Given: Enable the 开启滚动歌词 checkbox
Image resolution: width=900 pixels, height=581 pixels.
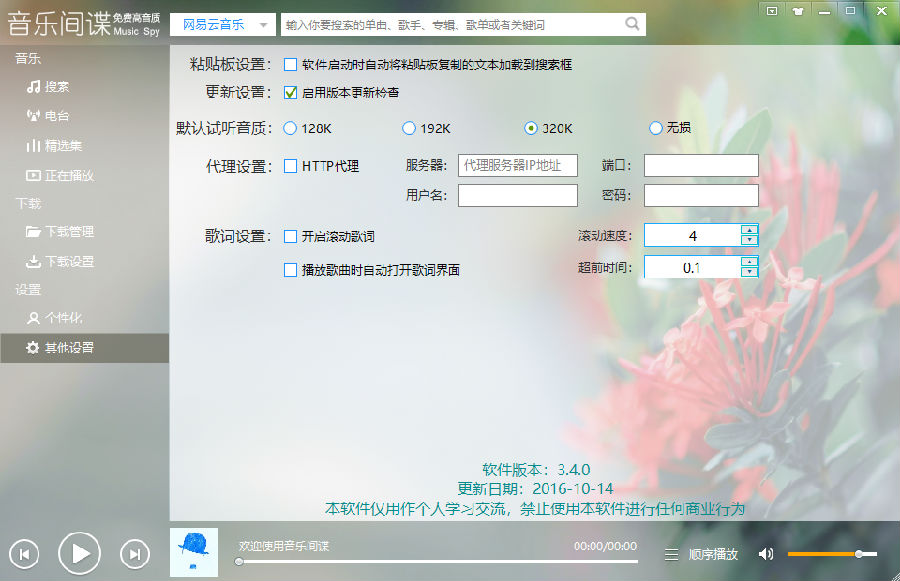Looking at the screenshot, I should [291, 236].
